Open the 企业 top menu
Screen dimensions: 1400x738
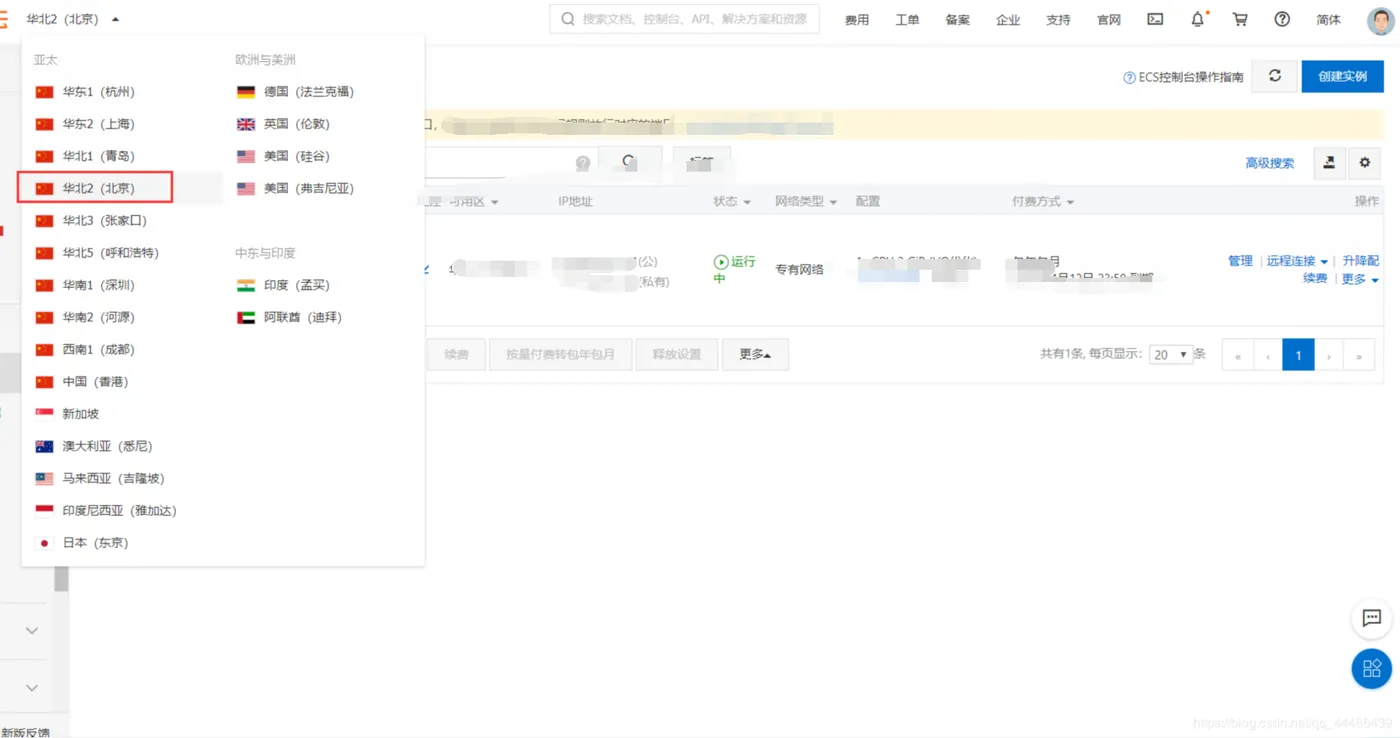(1008, 20)
